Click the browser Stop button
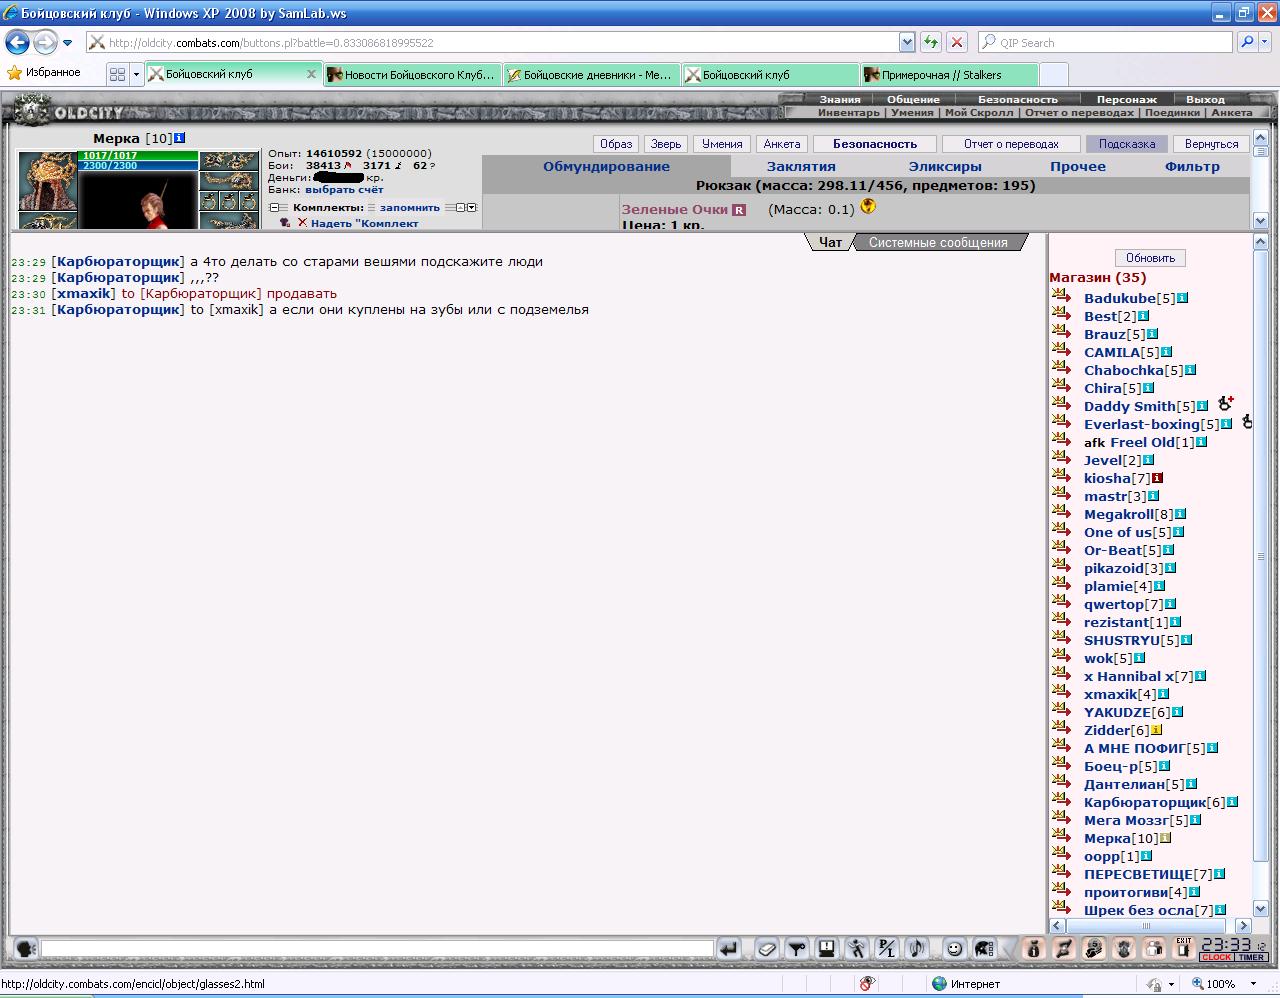The width and height of the screenshot is (1280, 998). (957, 42)
